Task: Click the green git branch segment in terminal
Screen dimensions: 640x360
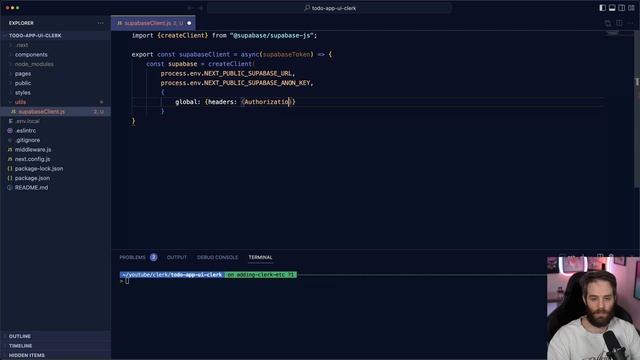Action: (261, 275)
